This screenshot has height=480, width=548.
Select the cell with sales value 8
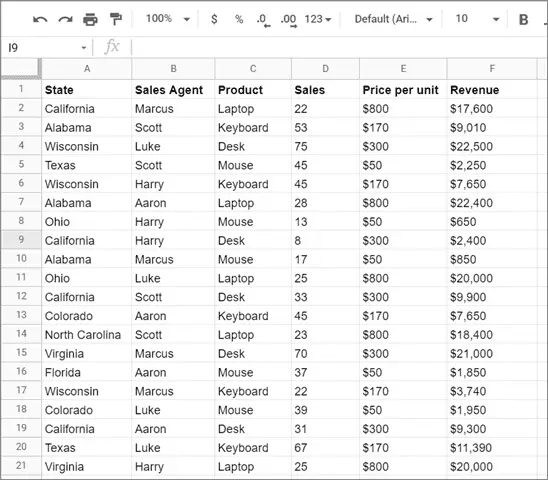325,241
